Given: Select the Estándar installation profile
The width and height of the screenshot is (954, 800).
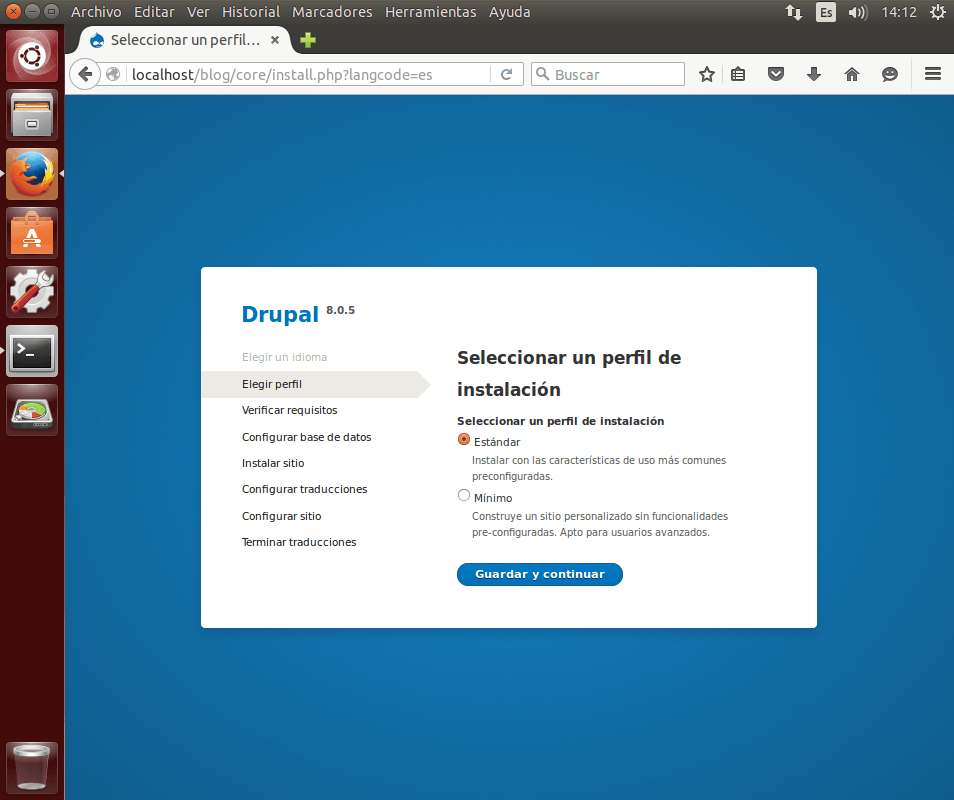Looking at the screenshot, I should tap(464, 439).
